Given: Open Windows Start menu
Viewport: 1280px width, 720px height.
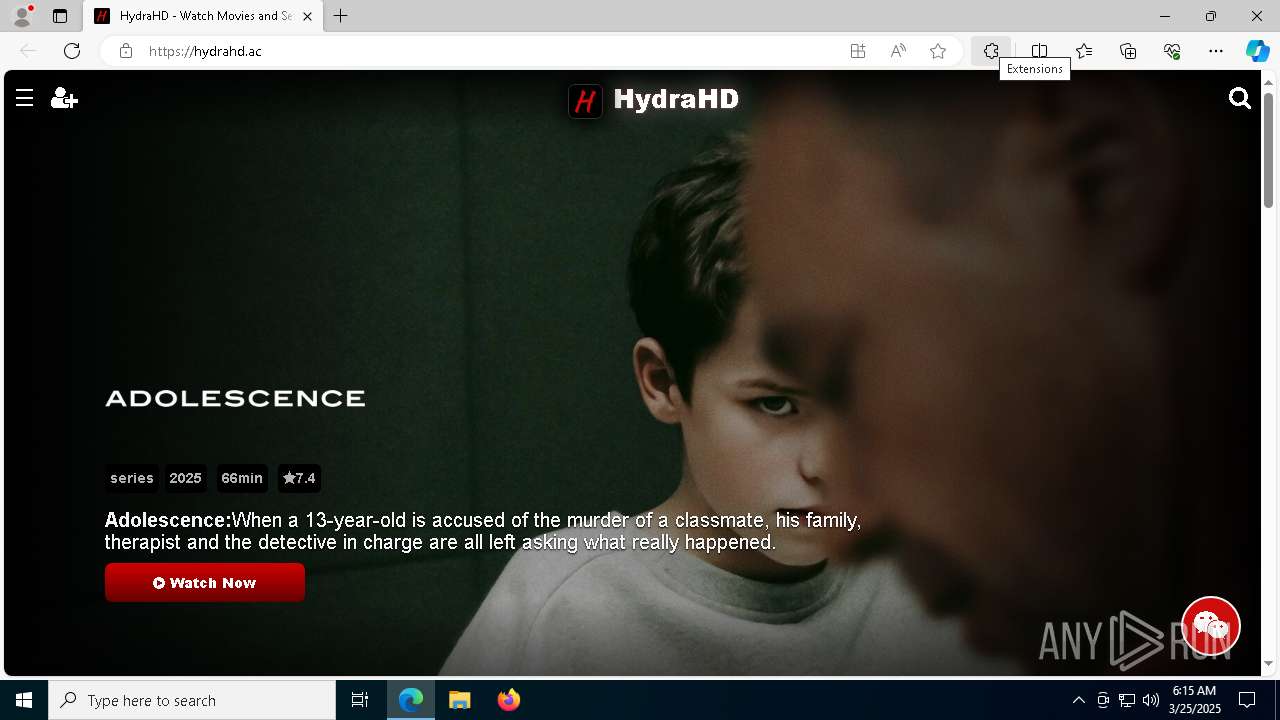Looking at the screenshot, I should (x=24, y=700).
